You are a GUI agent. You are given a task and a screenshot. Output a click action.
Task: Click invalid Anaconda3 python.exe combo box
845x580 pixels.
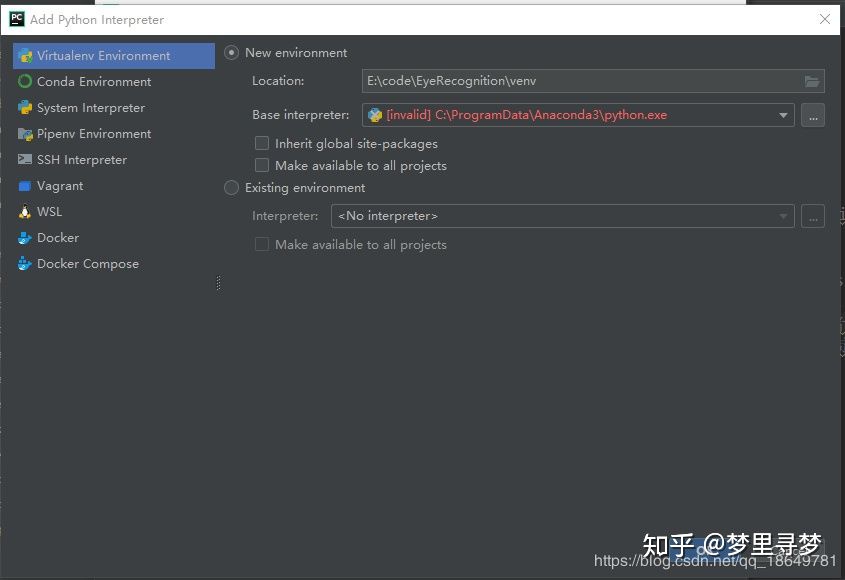(578, 115)
